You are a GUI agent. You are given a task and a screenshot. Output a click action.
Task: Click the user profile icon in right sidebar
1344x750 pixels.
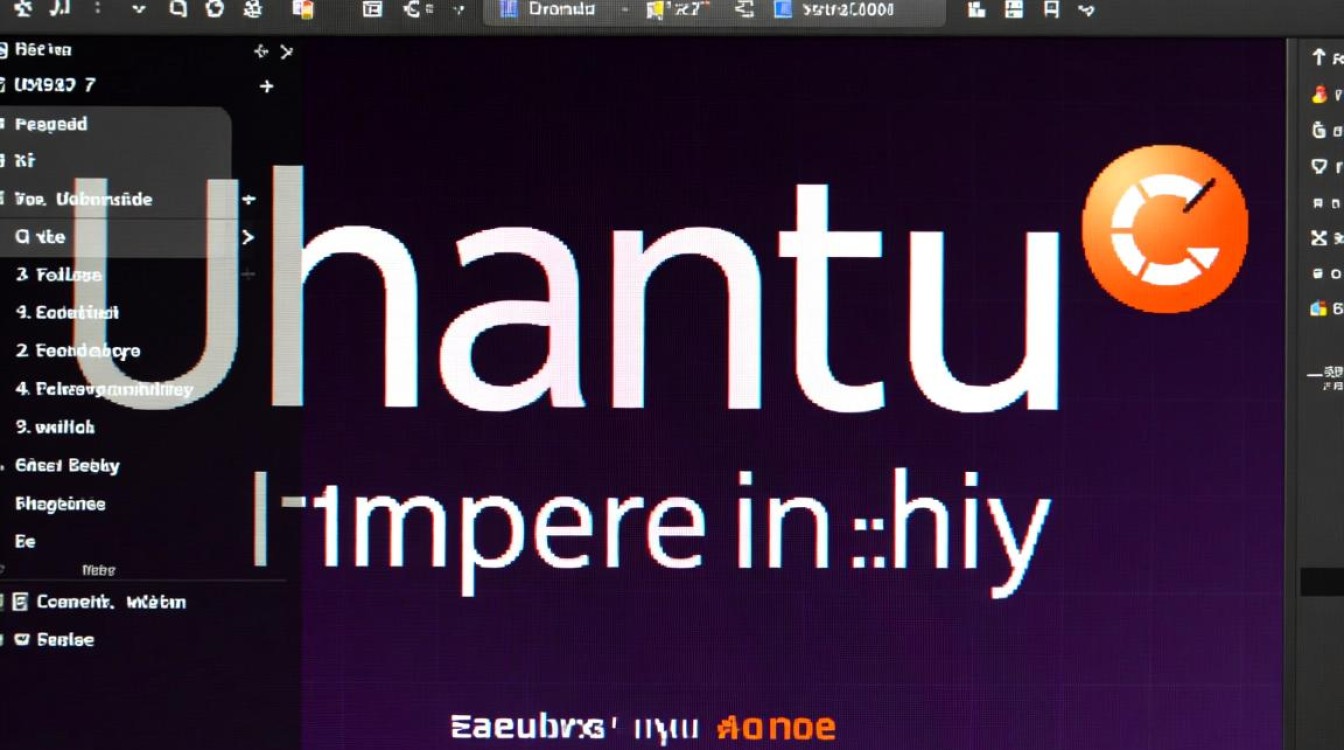coord(1318,97)
